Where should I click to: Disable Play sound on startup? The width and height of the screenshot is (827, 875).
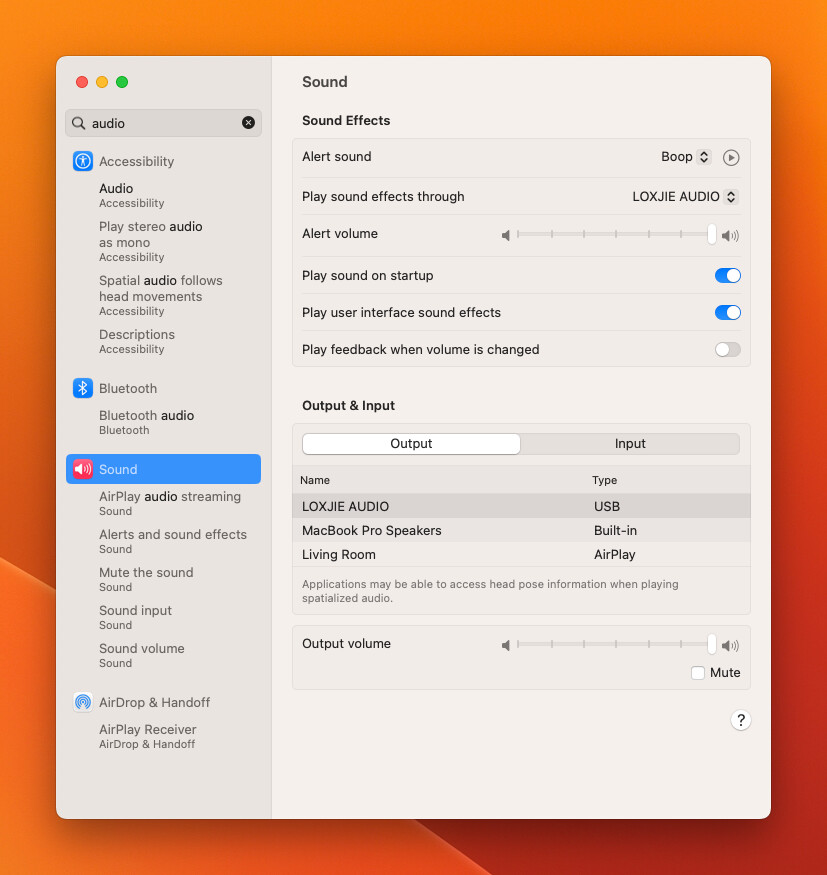[727, 275]
